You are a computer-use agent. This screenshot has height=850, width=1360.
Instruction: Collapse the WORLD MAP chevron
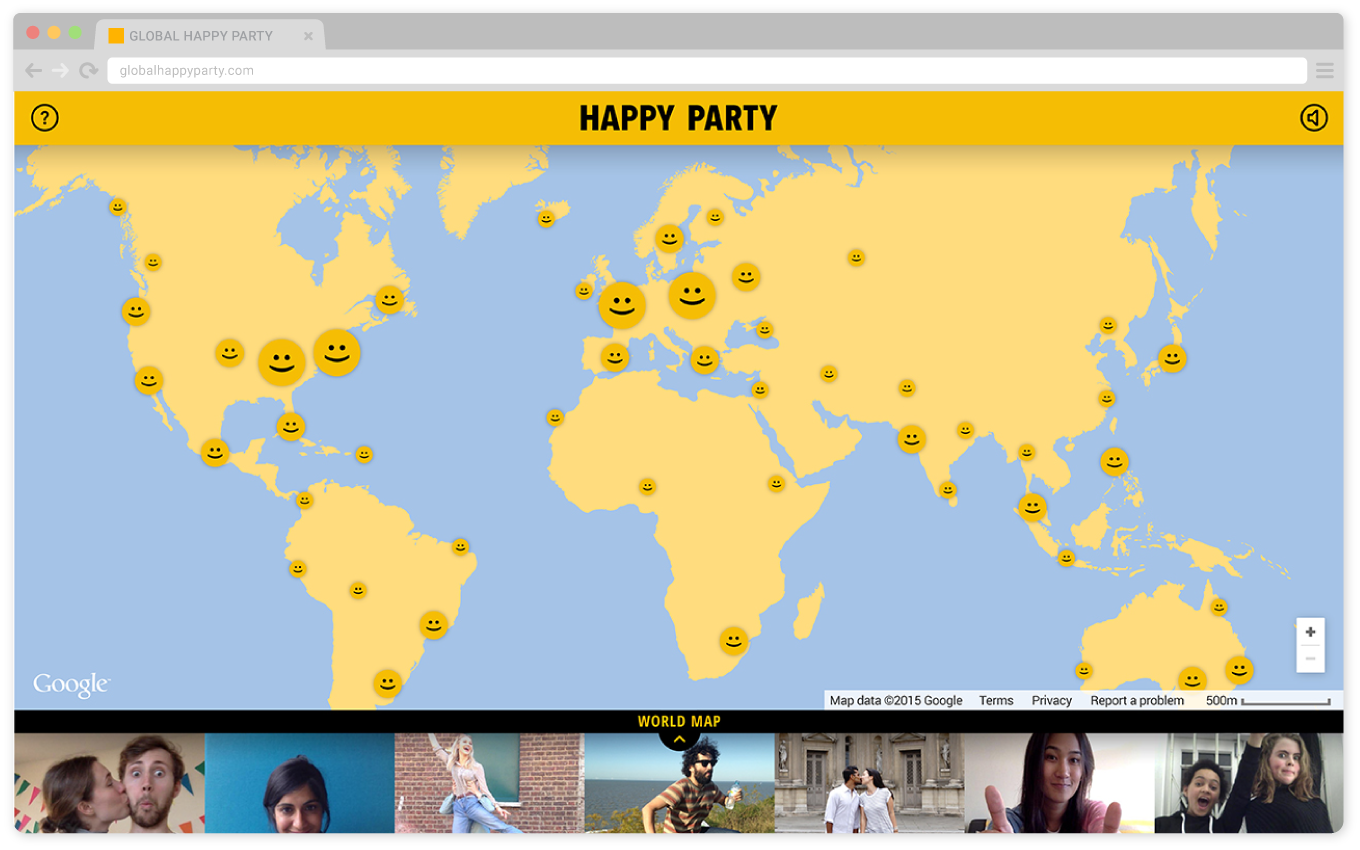[679, 739]
